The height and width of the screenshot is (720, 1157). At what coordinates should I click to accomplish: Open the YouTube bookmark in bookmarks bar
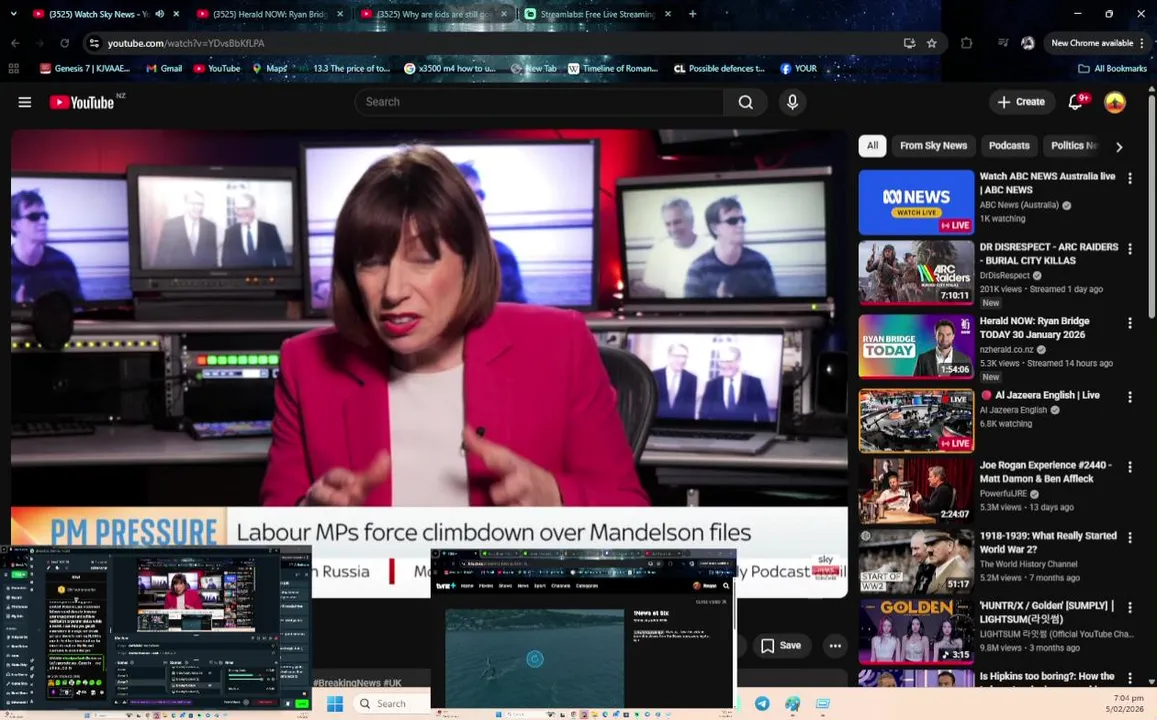coord(217,68)
